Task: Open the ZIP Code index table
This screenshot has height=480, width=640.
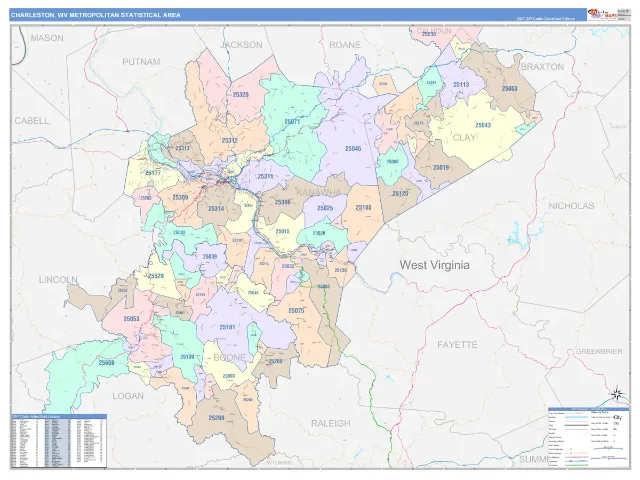Action: point(59,441)
